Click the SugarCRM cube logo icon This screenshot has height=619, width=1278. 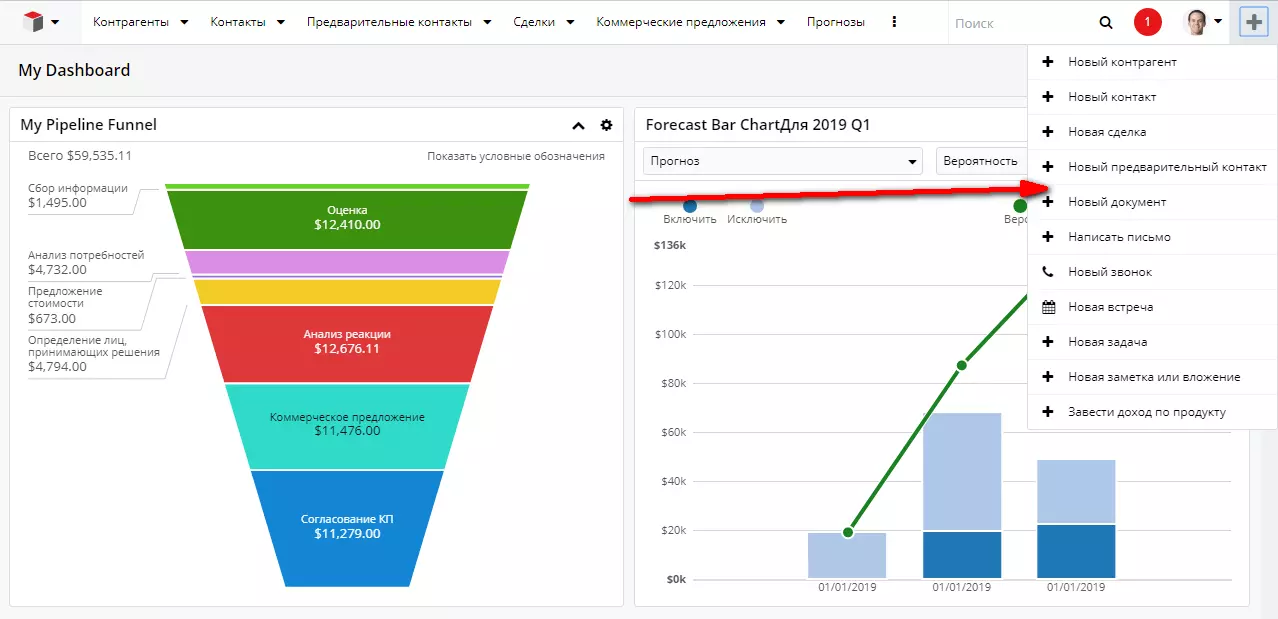point(33,21)
